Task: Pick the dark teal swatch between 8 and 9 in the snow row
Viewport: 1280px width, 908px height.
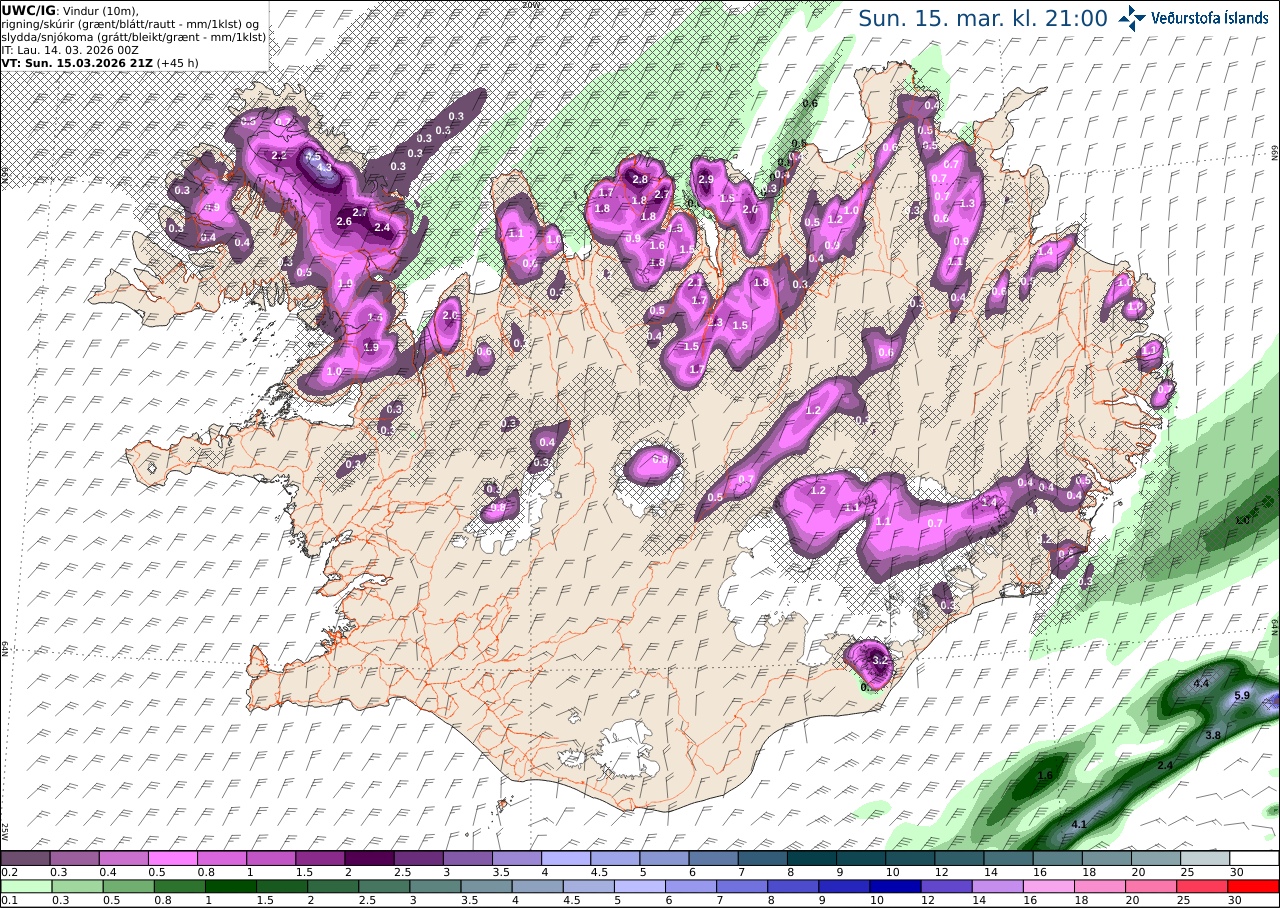Action: [812, 858]
